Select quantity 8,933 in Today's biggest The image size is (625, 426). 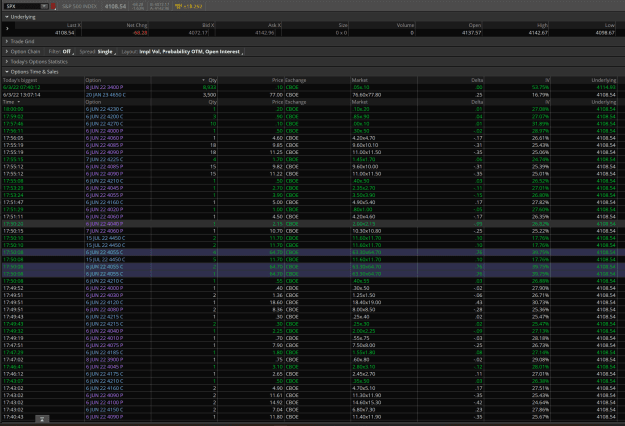pyautogui.click(x=209, y=87)
